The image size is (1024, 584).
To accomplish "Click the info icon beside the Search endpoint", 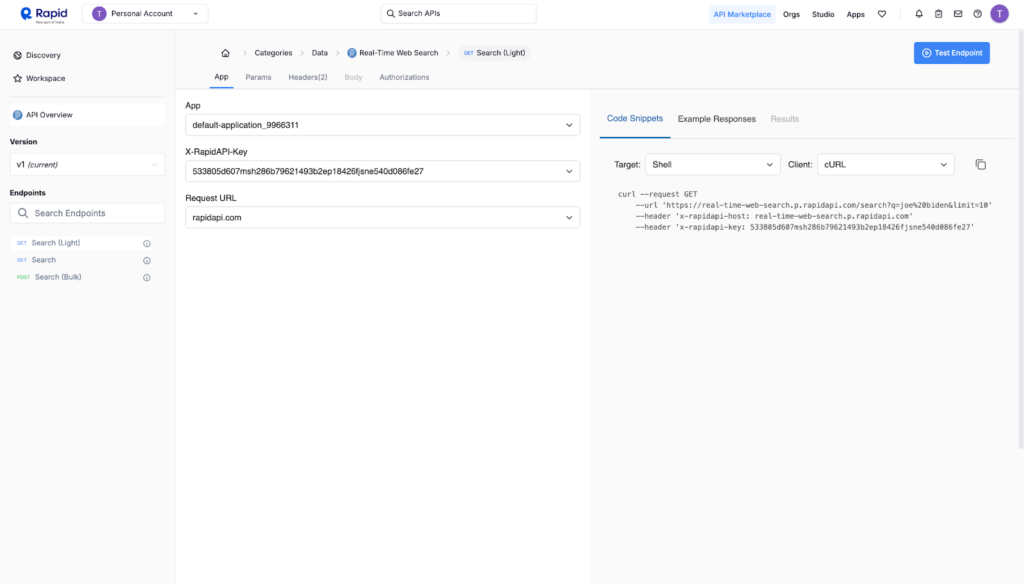I will (147, 261).
